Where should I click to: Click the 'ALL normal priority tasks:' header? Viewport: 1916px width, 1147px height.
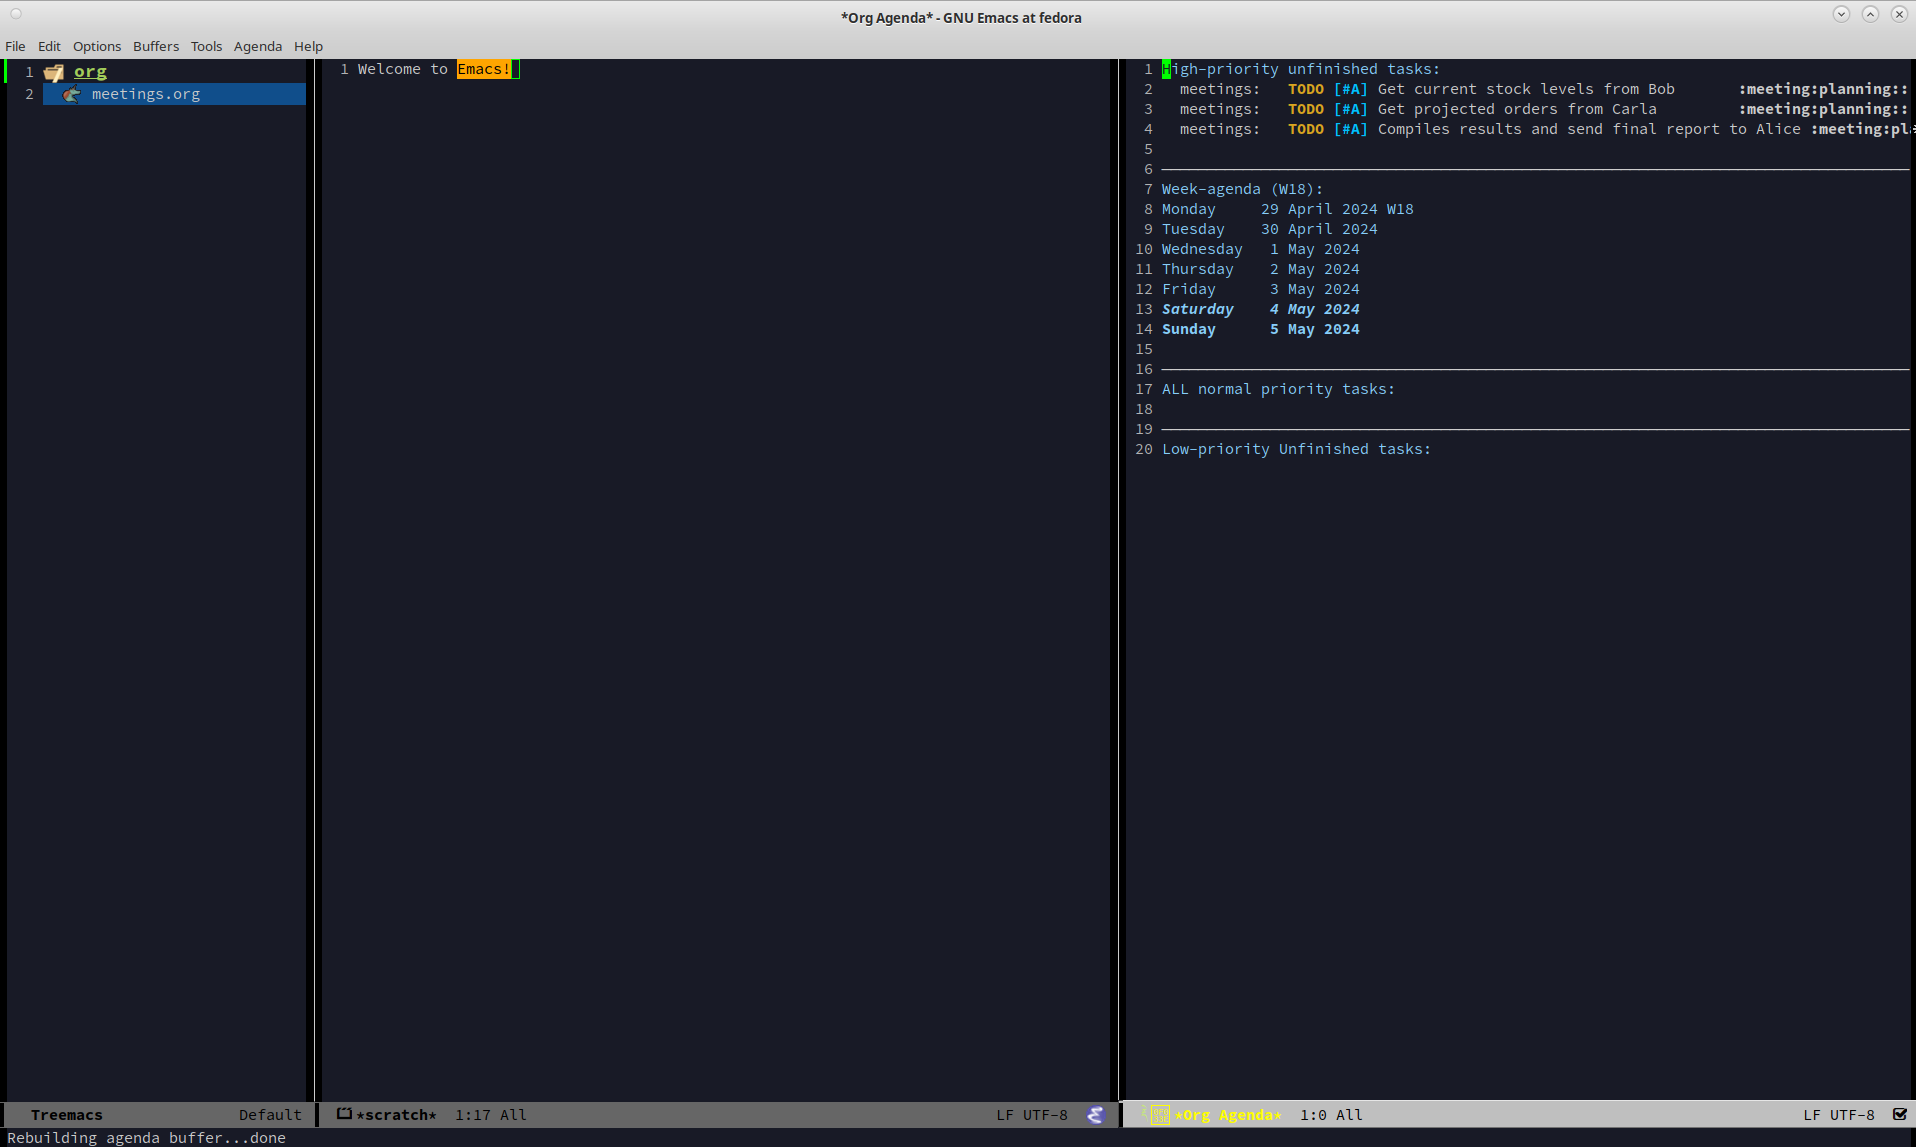1278,389
